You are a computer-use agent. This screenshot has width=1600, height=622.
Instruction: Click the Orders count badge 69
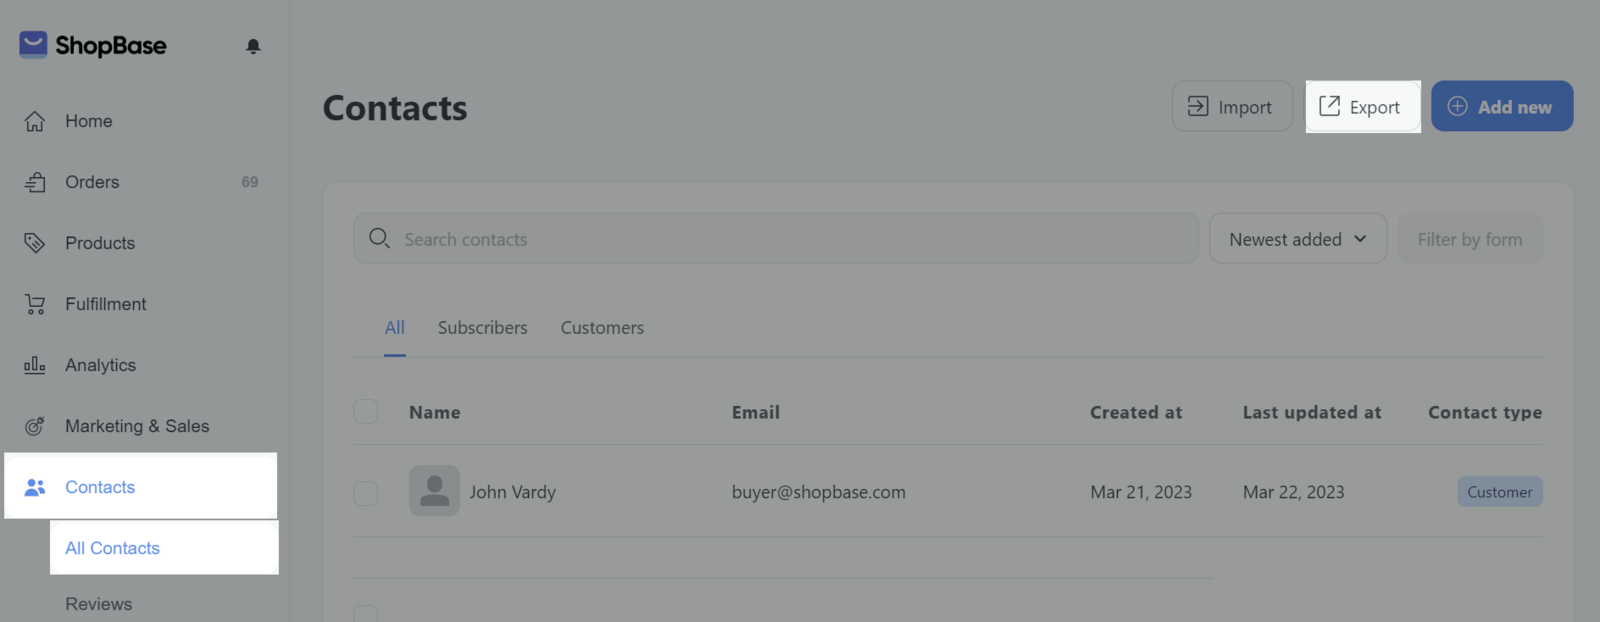(250, 182)
